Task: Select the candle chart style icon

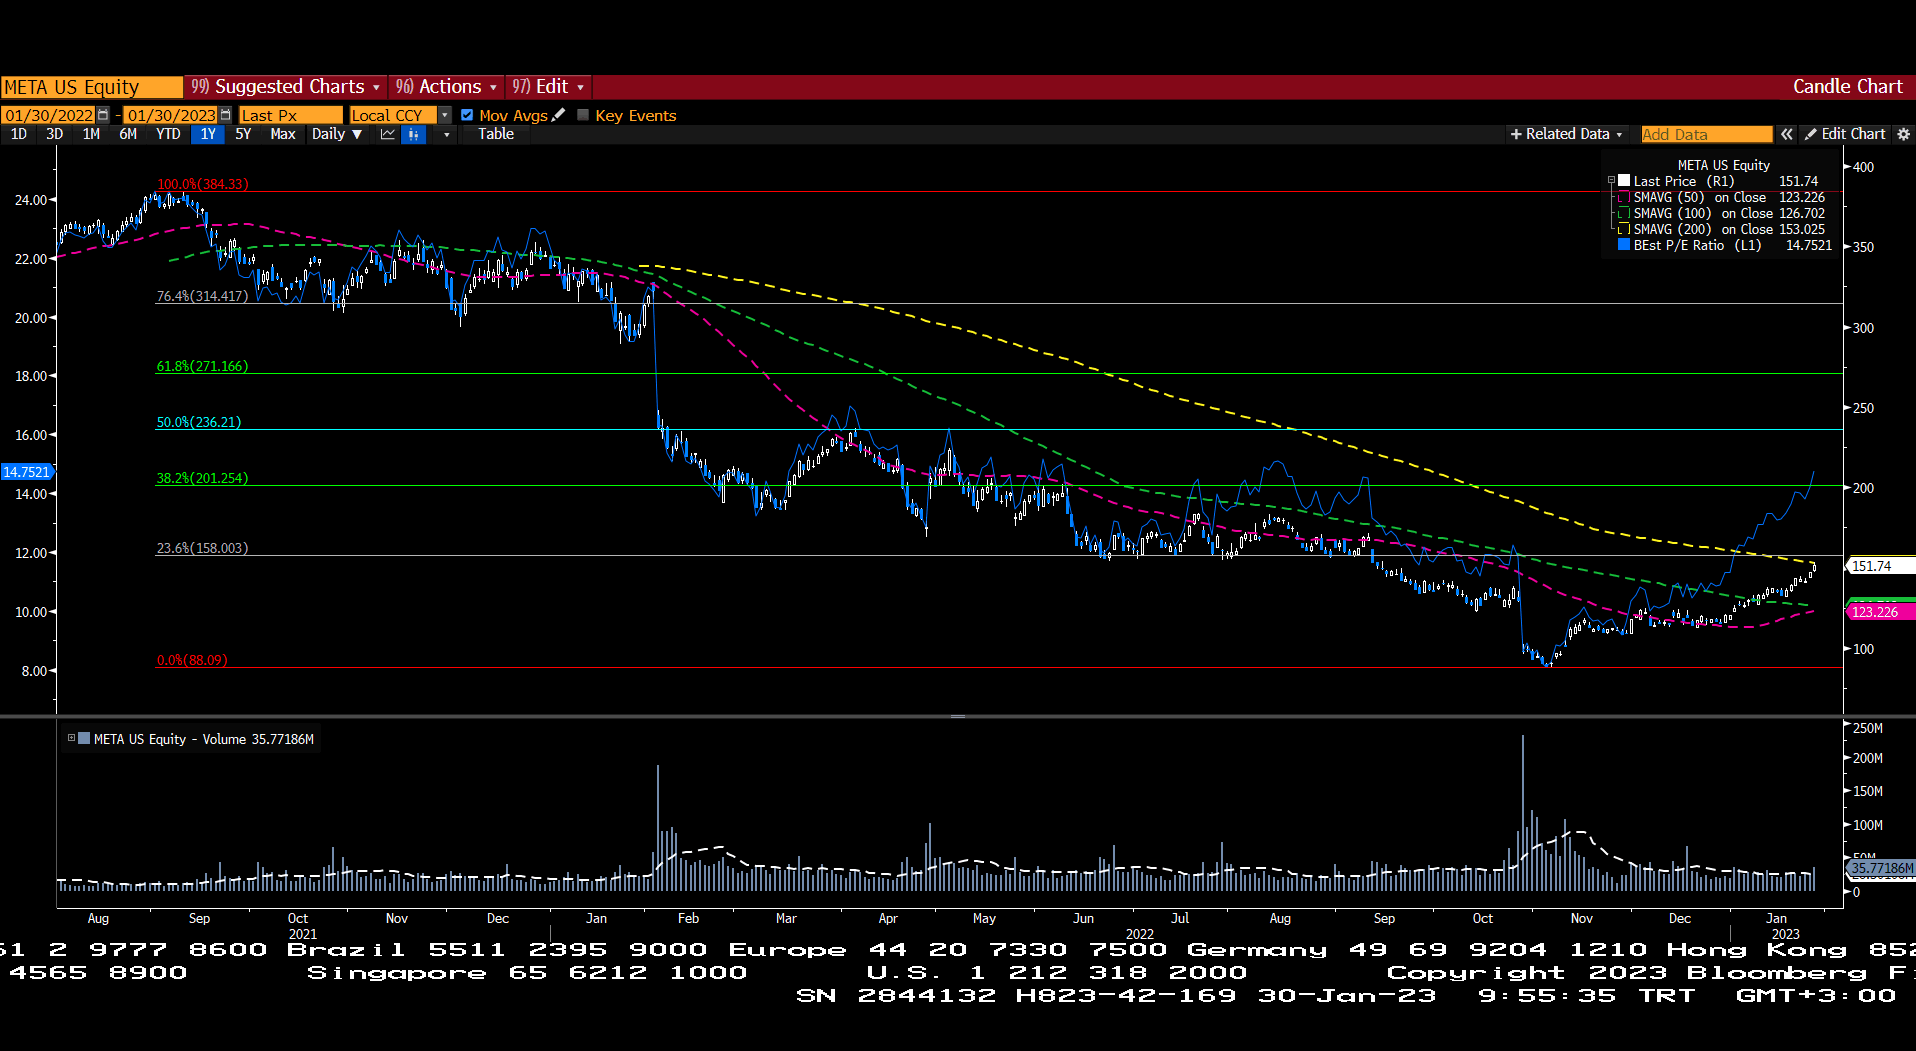Action: (x=413, y=134)
